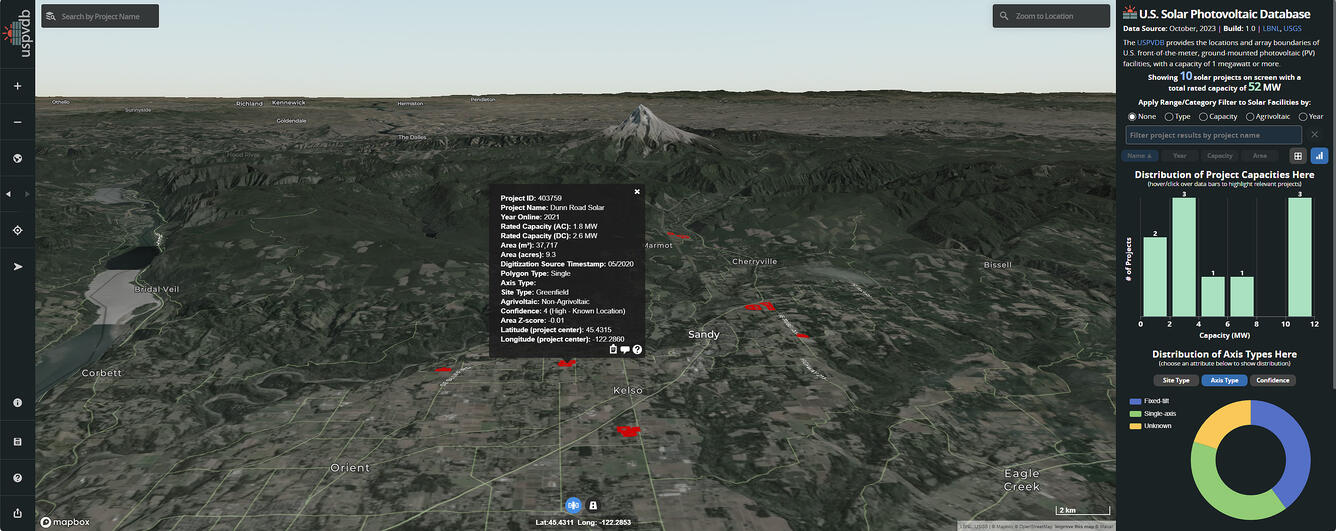Click the Fixed-tilt blue legend swatch
The image size is (1336, 531).
tap(1134, 400)
